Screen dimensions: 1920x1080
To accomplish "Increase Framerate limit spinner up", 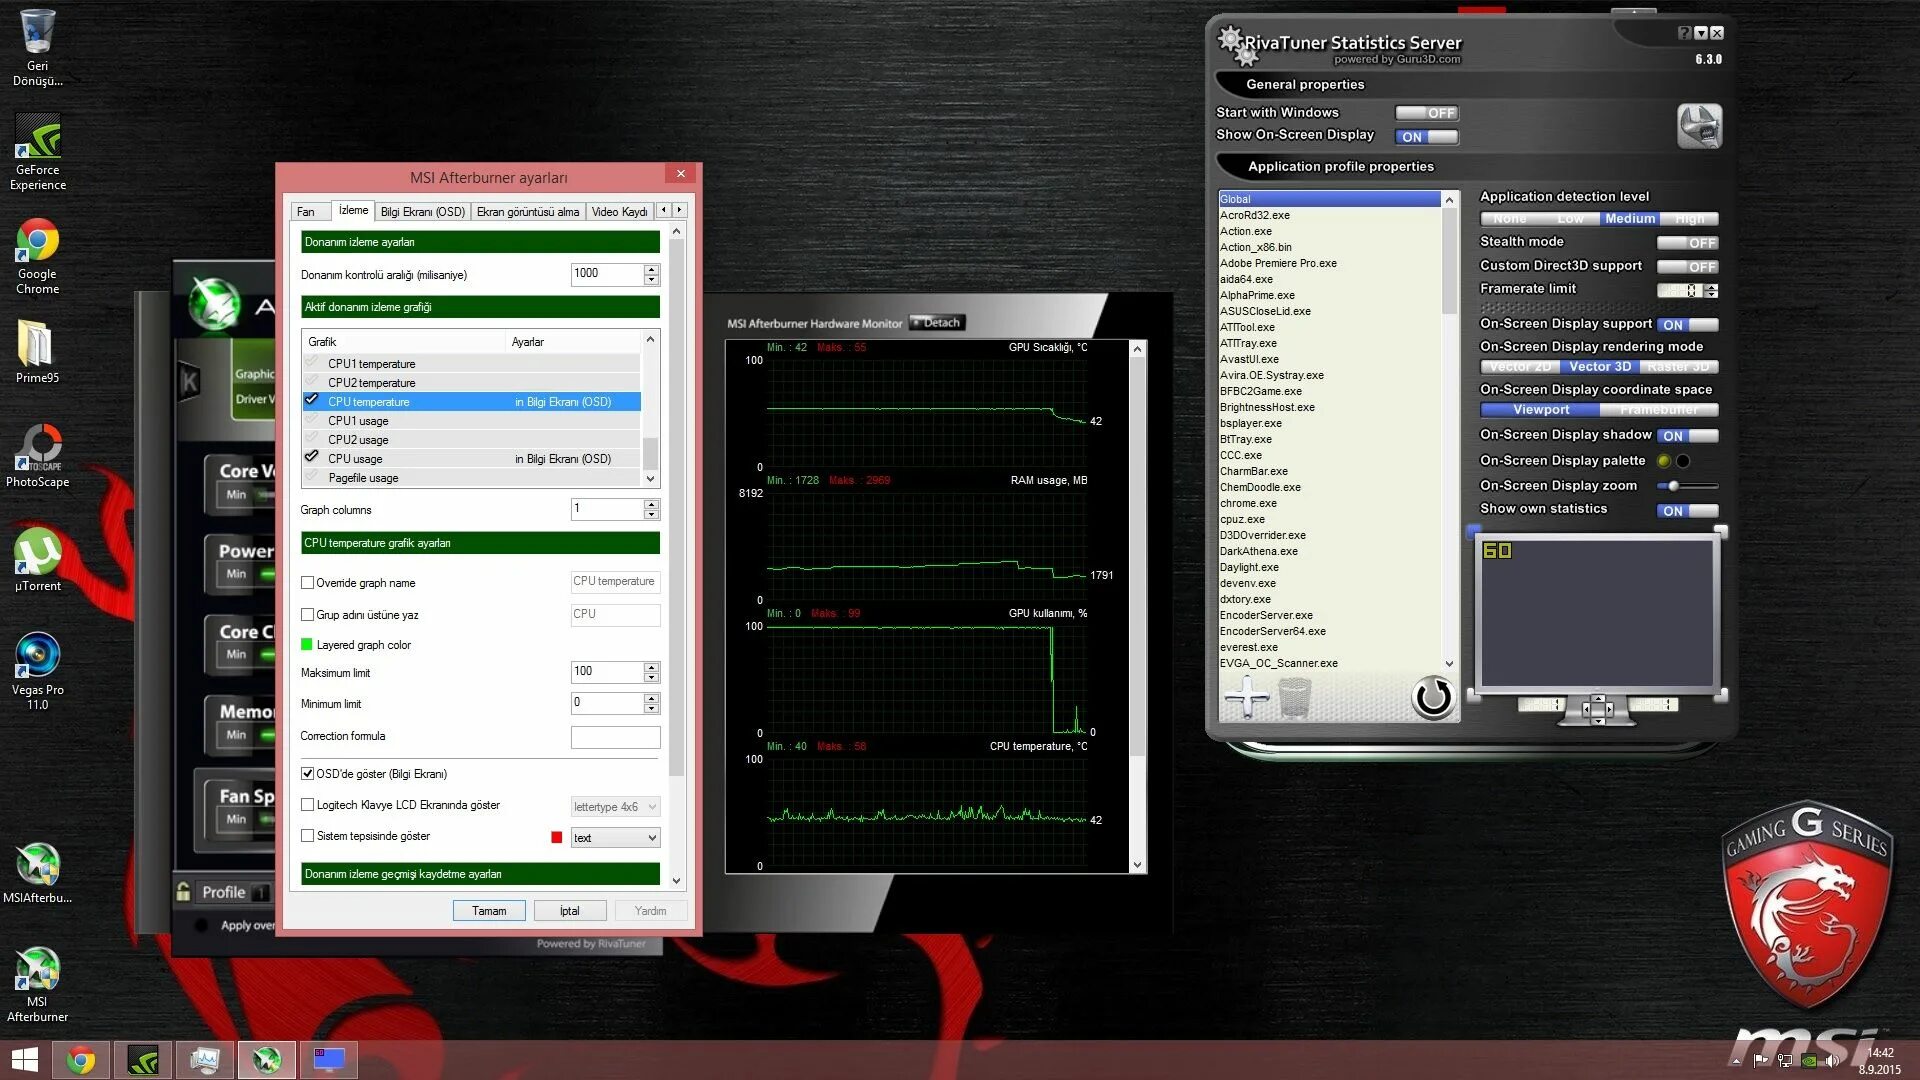I will (1712, 287).
